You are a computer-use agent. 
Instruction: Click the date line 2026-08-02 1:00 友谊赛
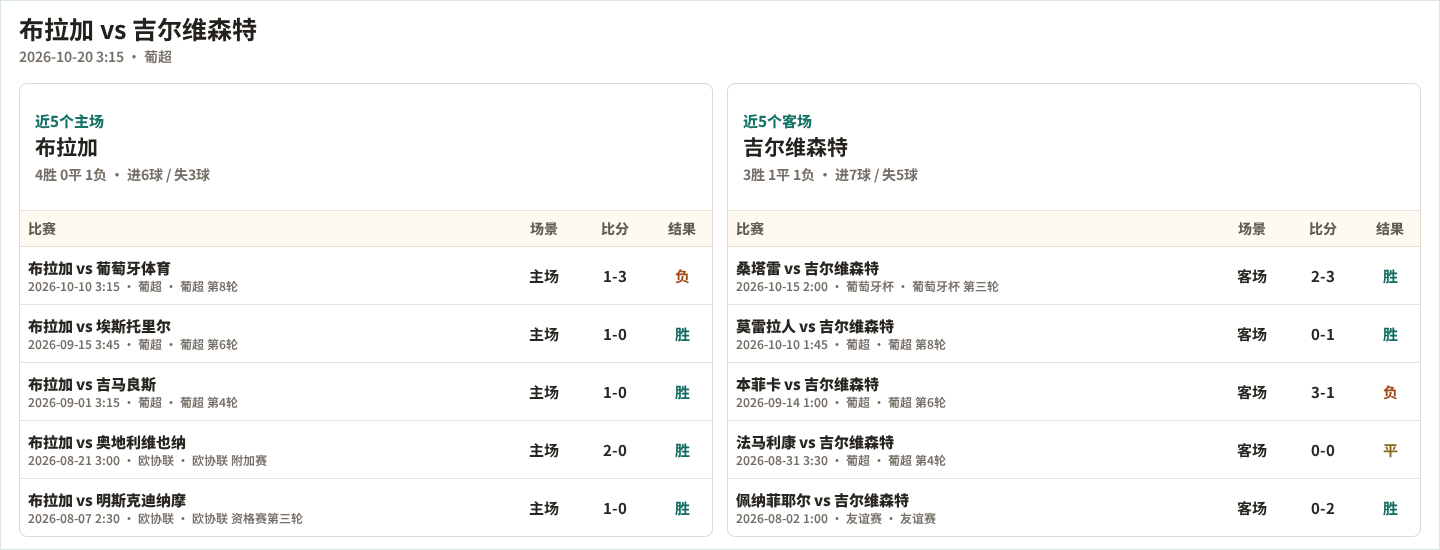click(x=836, y=519)
